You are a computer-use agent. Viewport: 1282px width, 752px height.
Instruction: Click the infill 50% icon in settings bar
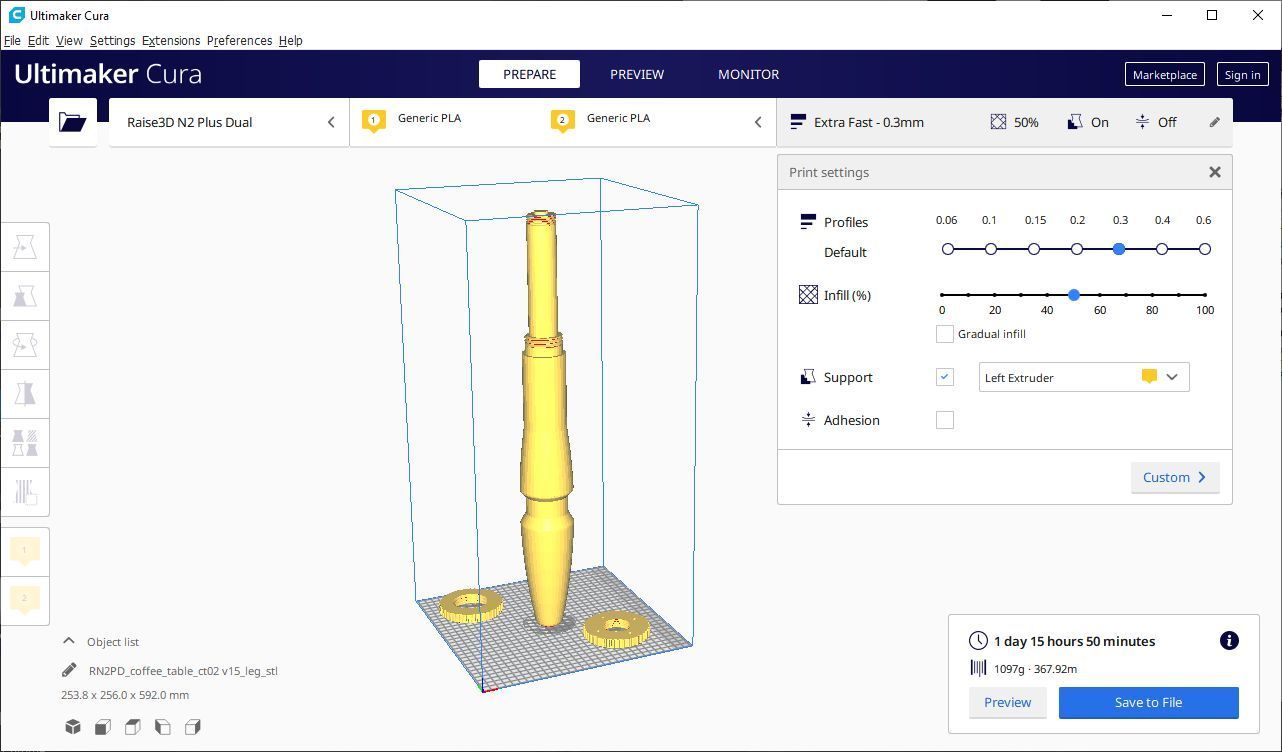tap(998, 122)
